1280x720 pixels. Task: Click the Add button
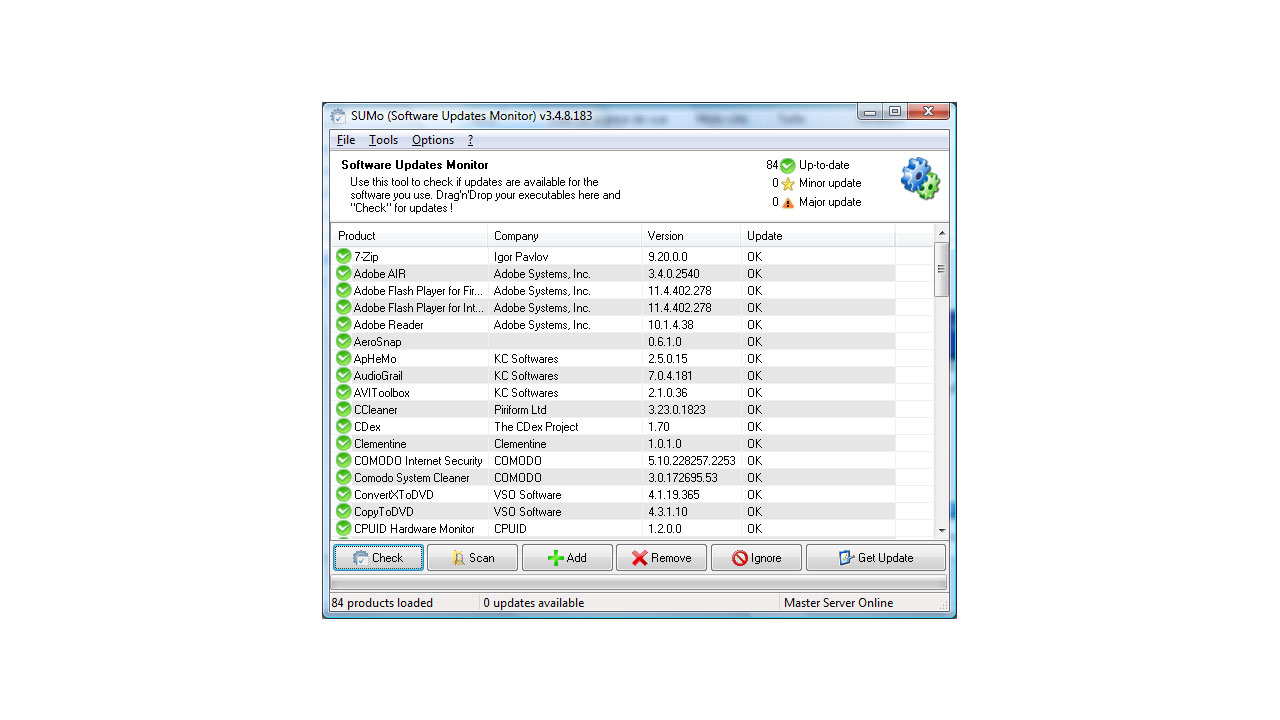point(567,558)
